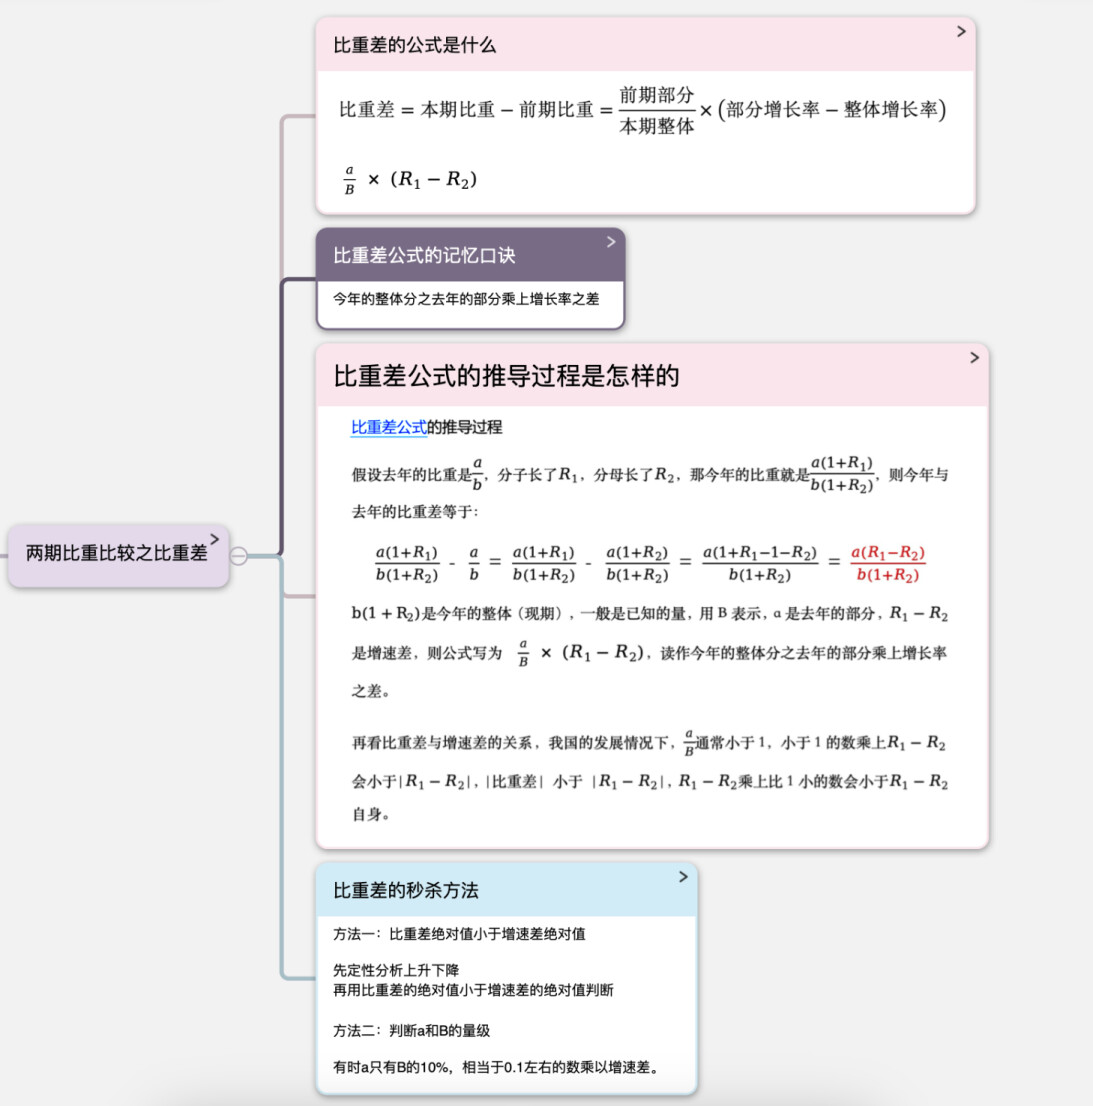Select the 比重差的公式是什么 header
Image resolution: width=1093 pixels, height=1106 pixels.
coord(414,45)
